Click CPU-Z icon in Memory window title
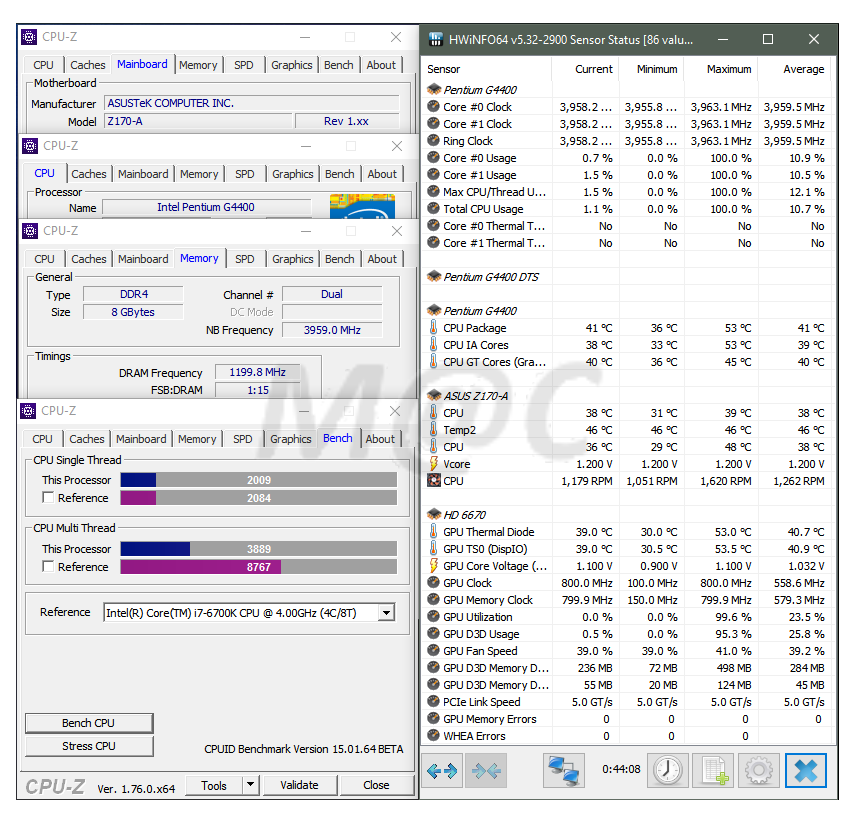Screen dimensions: 855x823 (x=29, y=231)
